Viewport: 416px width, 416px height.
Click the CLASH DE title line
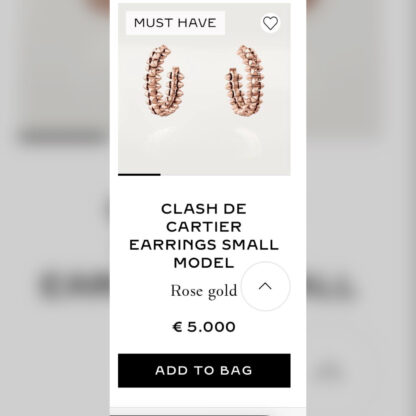coord(204,209)
